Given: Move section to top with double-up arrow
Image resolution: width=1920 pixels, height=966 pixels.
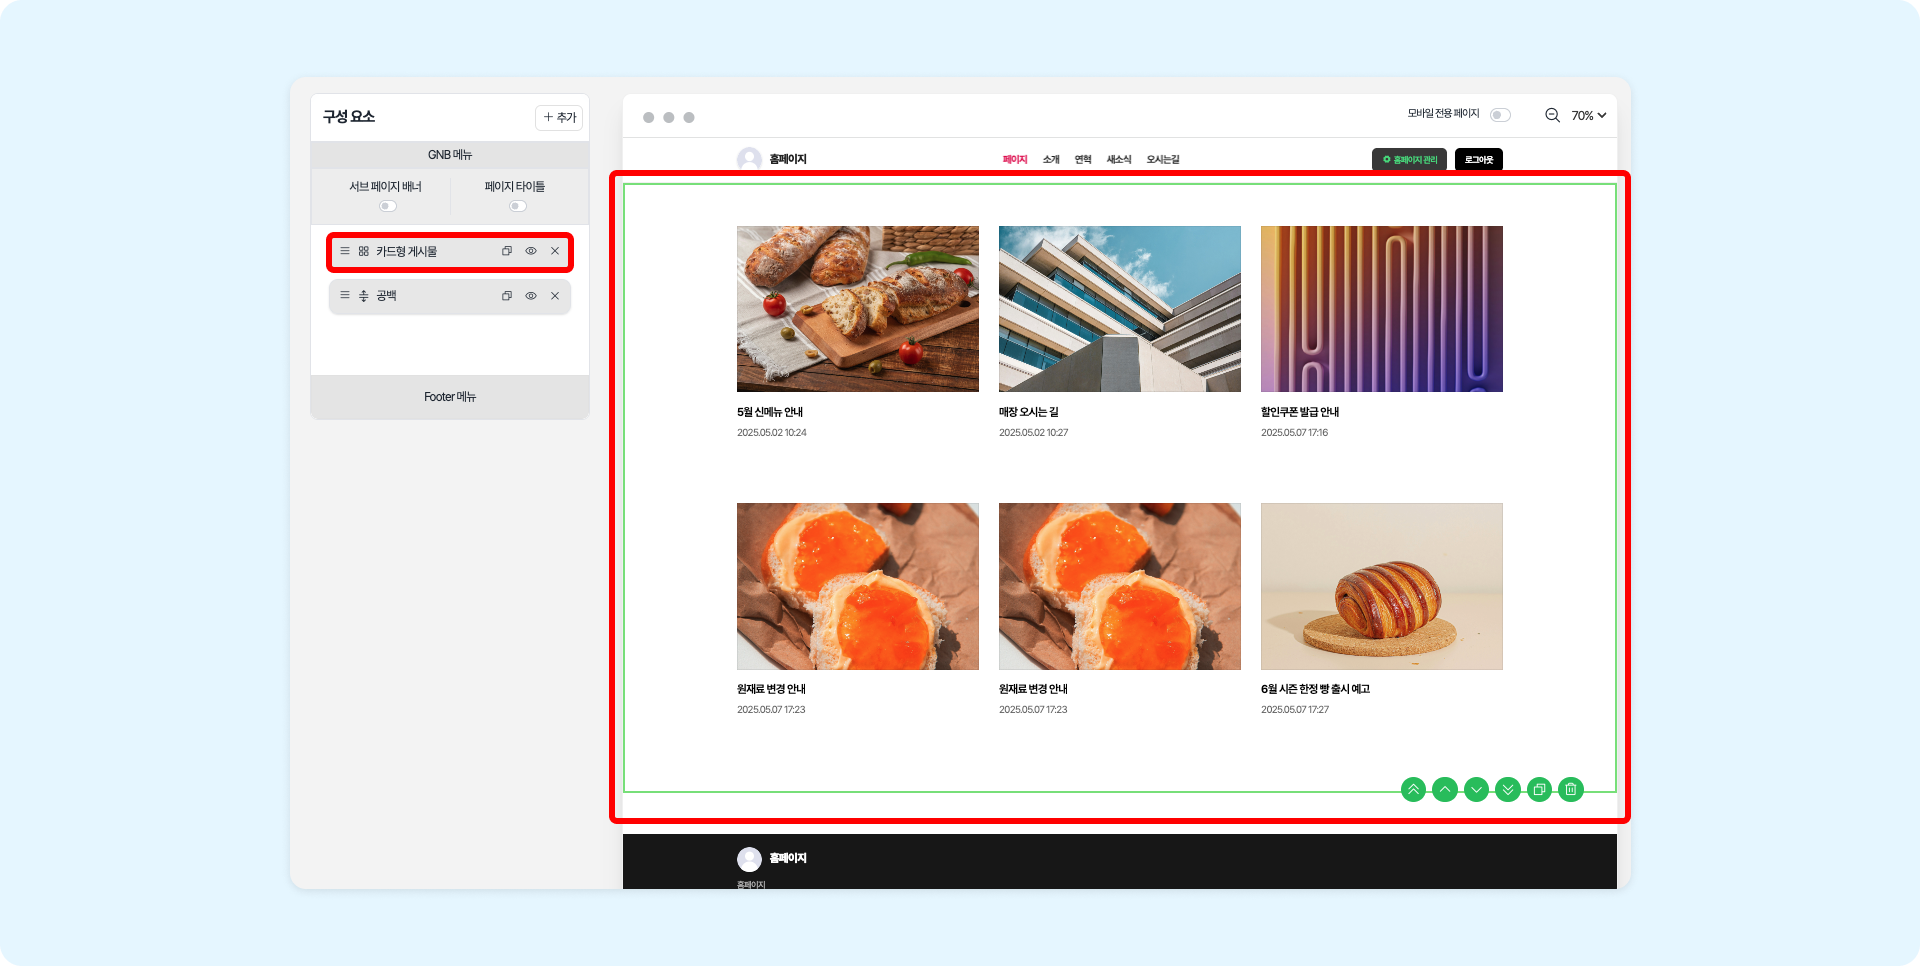Looking at the screenshot, I should tap(1413, 790).
